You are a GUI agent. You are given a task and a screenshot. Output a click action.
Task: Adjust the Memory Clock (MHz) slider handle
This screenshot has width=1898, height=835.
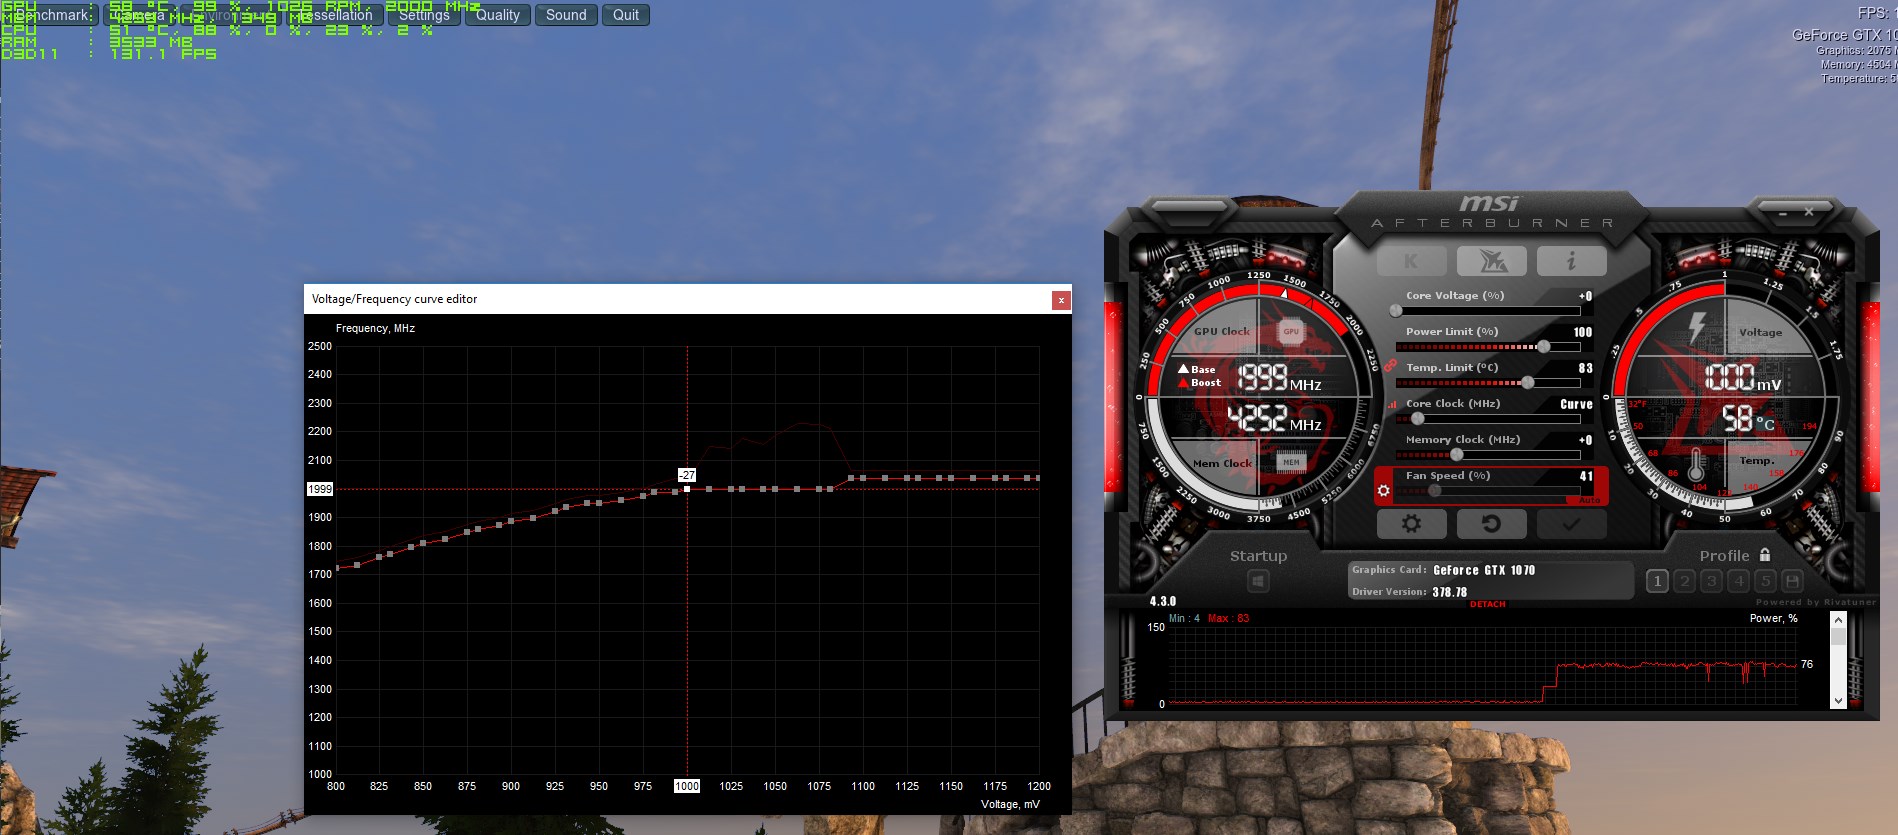click(1456, 454)
